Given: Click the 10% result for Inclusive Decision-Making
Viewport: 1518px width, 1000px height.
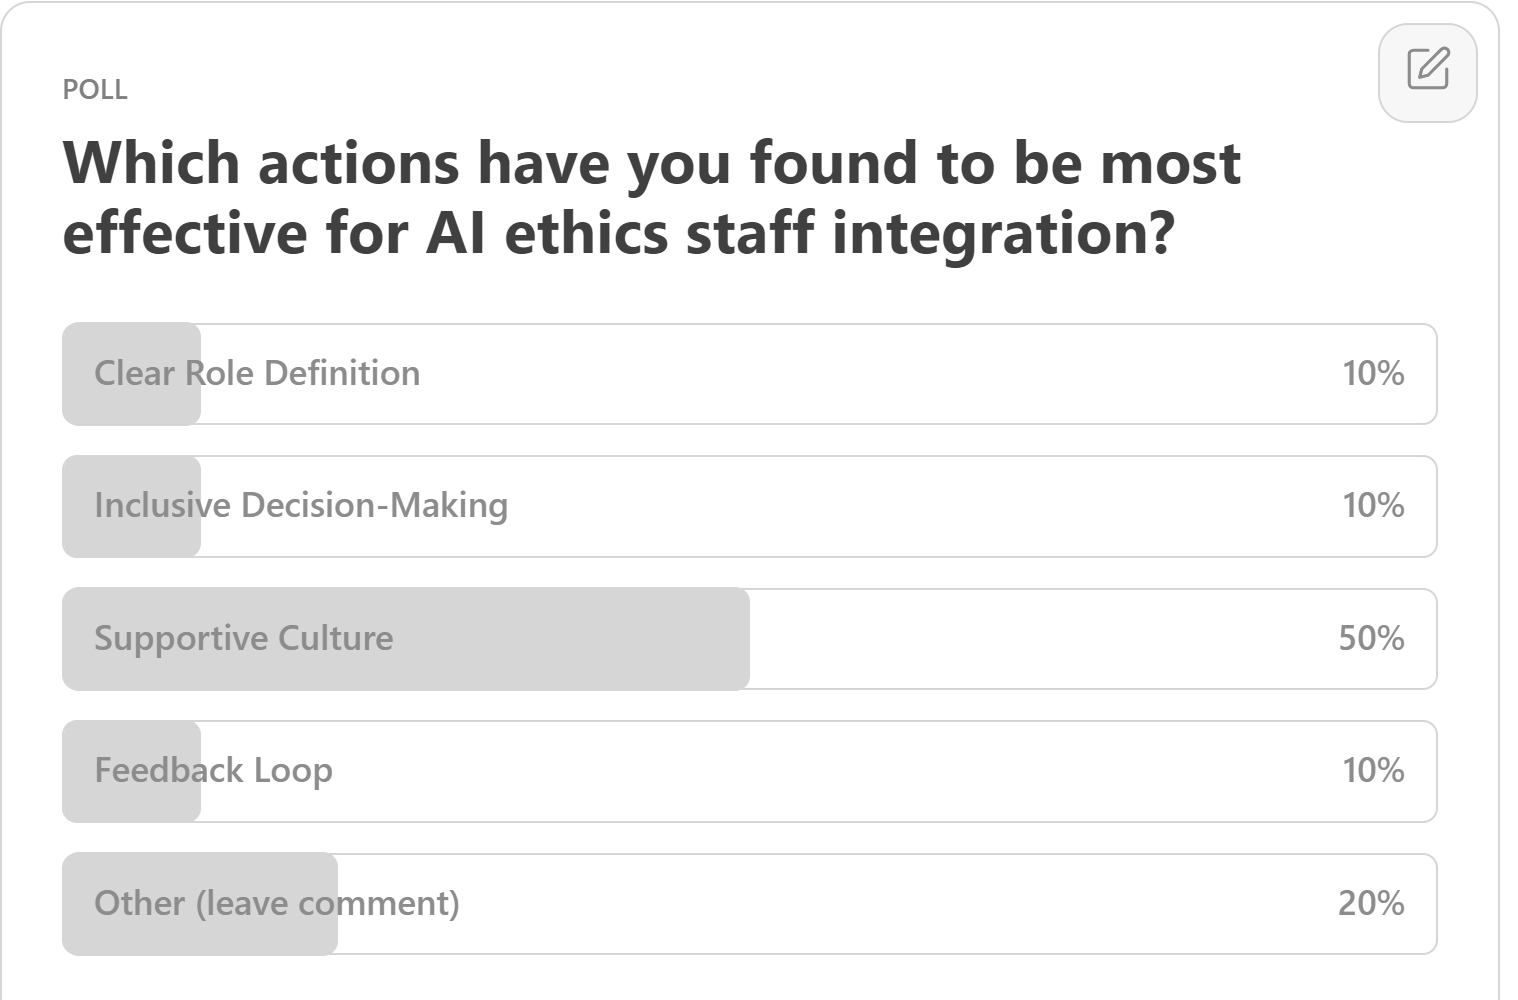Looking at the screenshot, I should point(1373,505).
